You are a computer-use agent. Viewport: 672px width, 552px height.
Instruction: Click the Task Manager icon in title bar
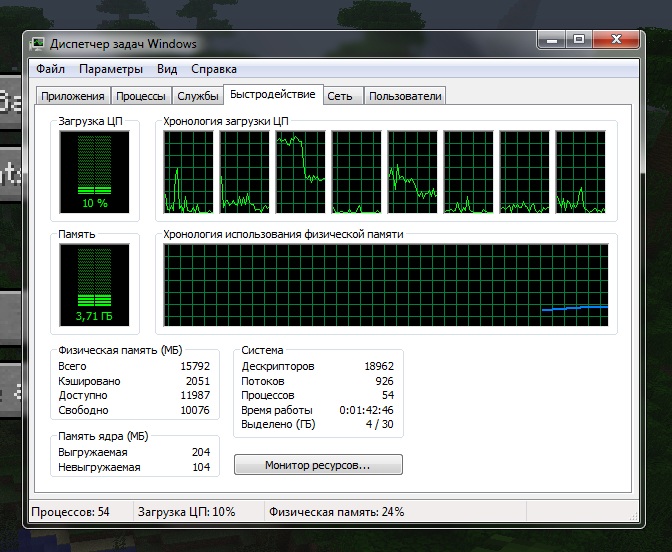(38, 44)
